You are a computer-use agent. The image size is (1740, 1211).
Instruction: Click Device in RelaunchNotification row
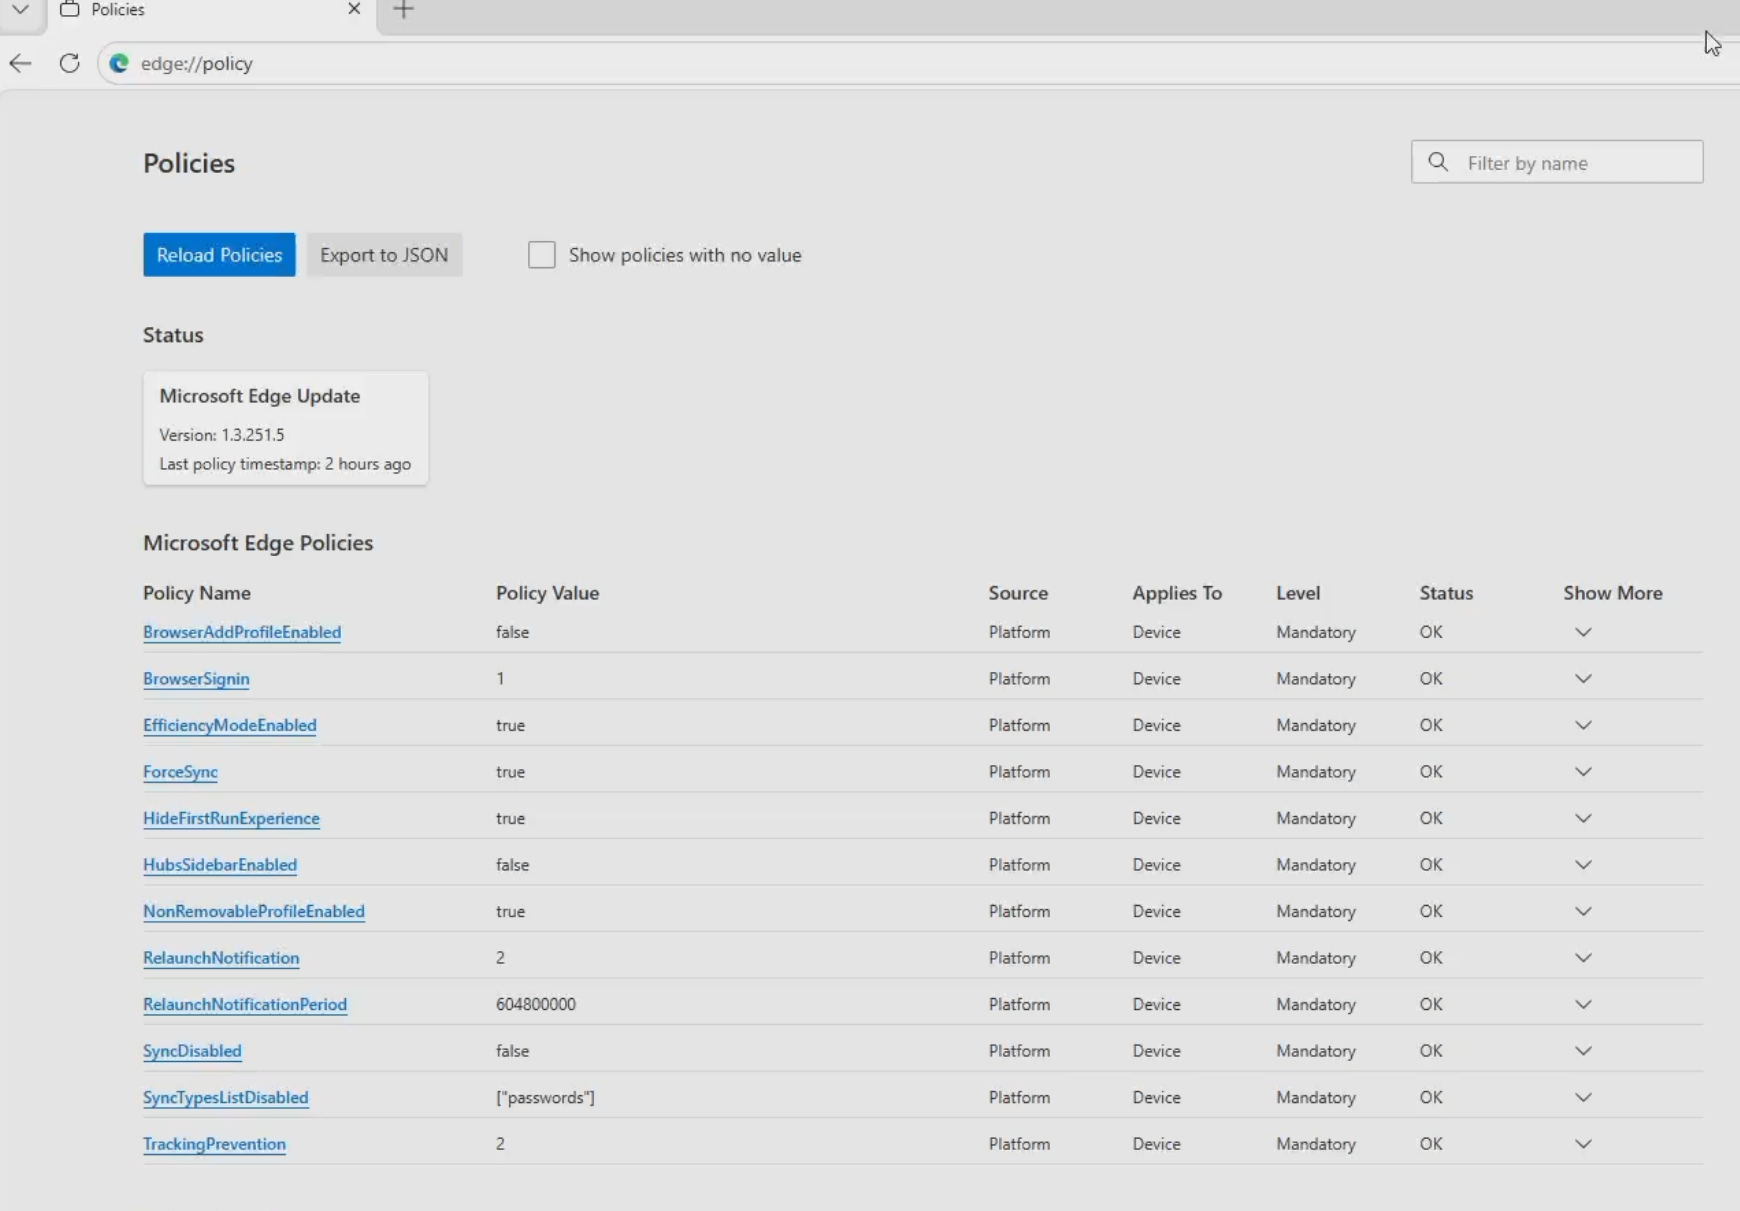pyautogui.click(x=1157, y=958)
